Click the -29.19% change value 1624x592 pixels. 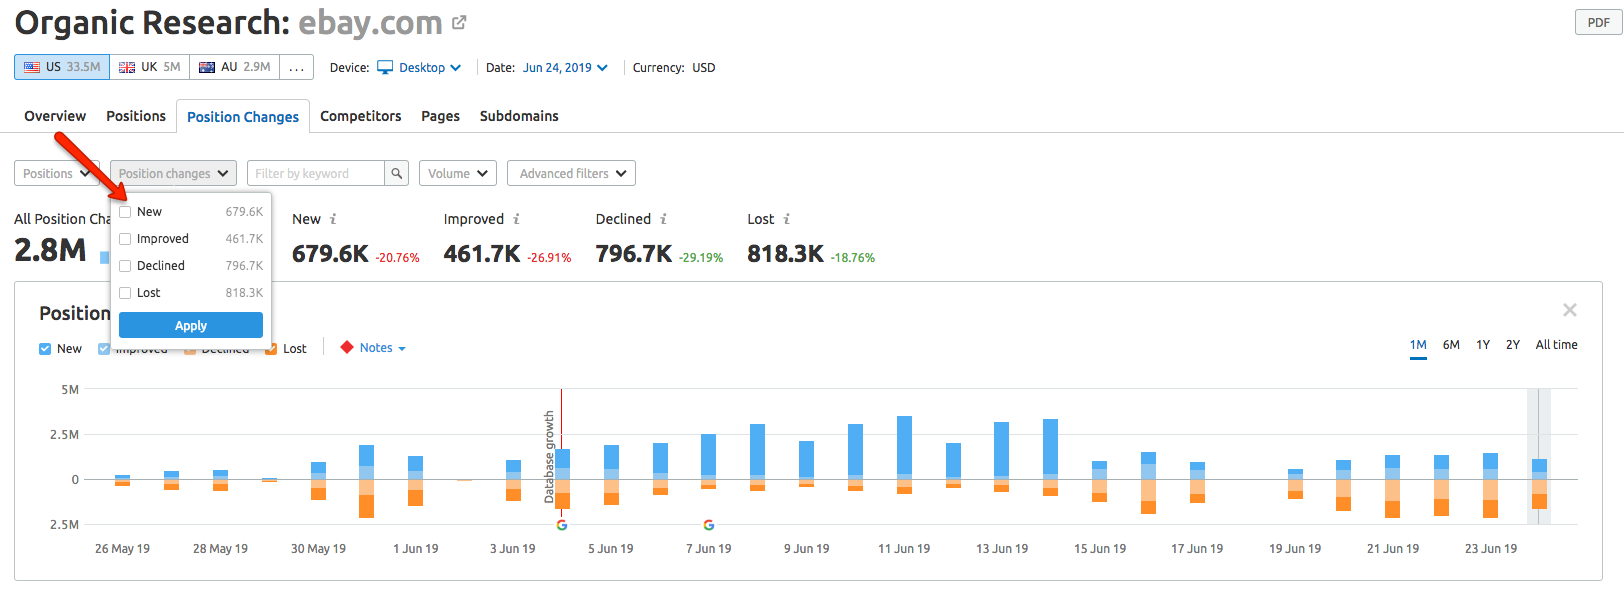pos(701,258)
